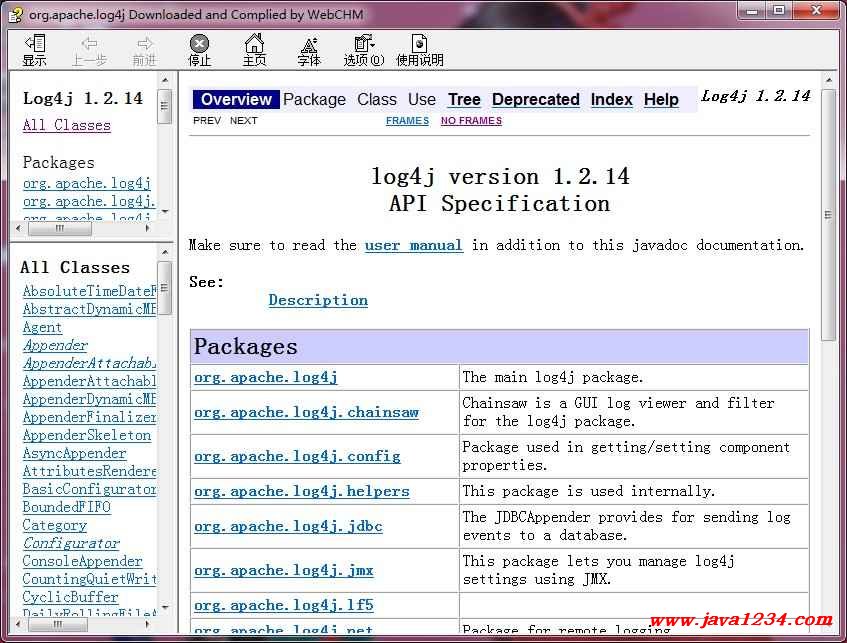
Task: Click "The main log4j package." description text
Action: (553, 377)
